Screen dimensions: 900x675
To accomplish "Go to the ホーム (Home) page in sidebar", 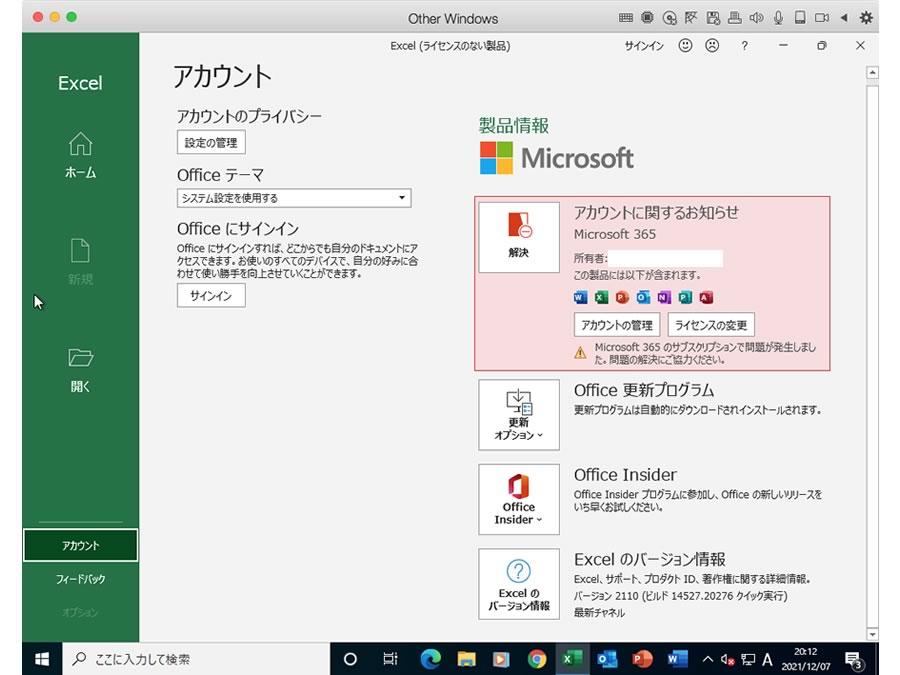I will coord(80,155).
